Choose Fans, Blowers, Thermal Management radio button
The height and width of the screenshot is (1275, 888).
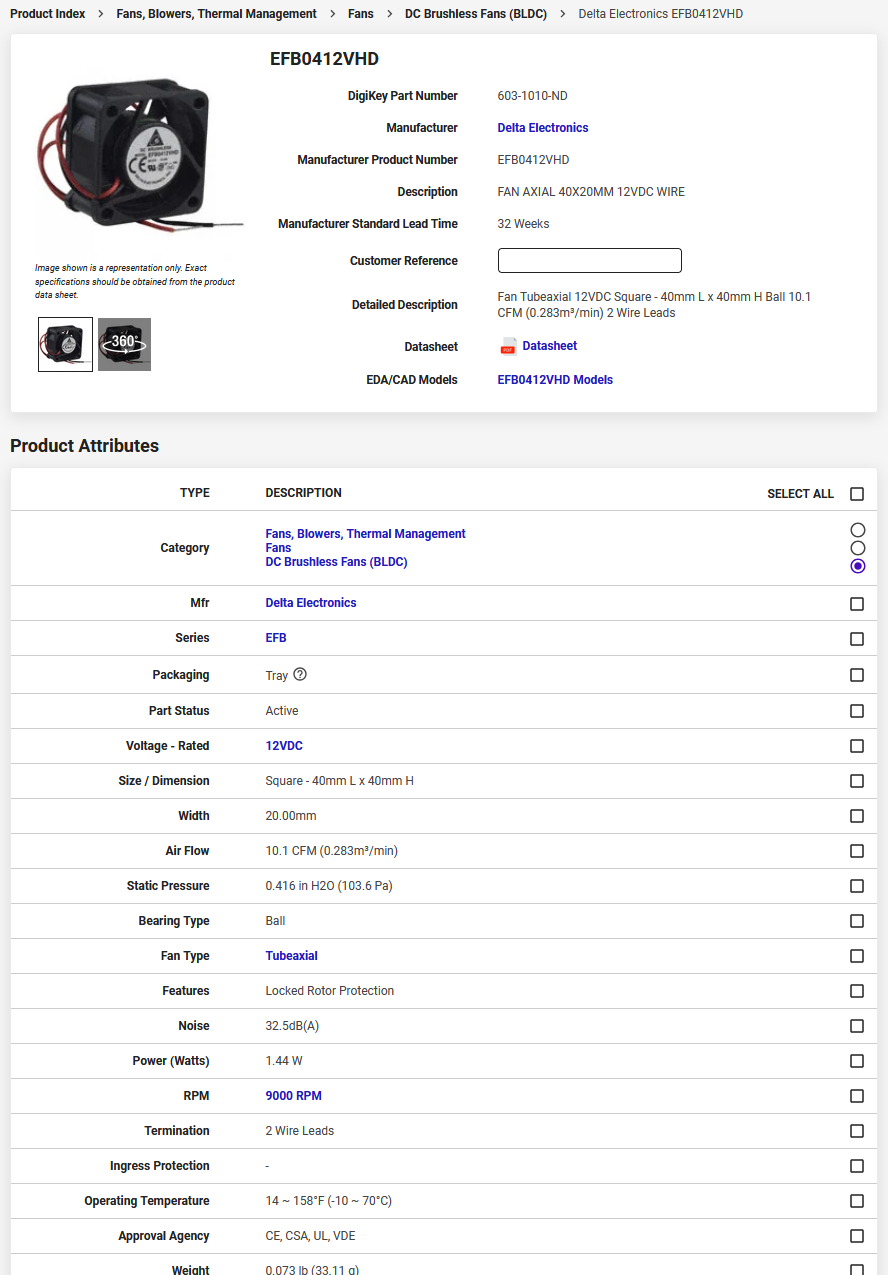[857, 530]
